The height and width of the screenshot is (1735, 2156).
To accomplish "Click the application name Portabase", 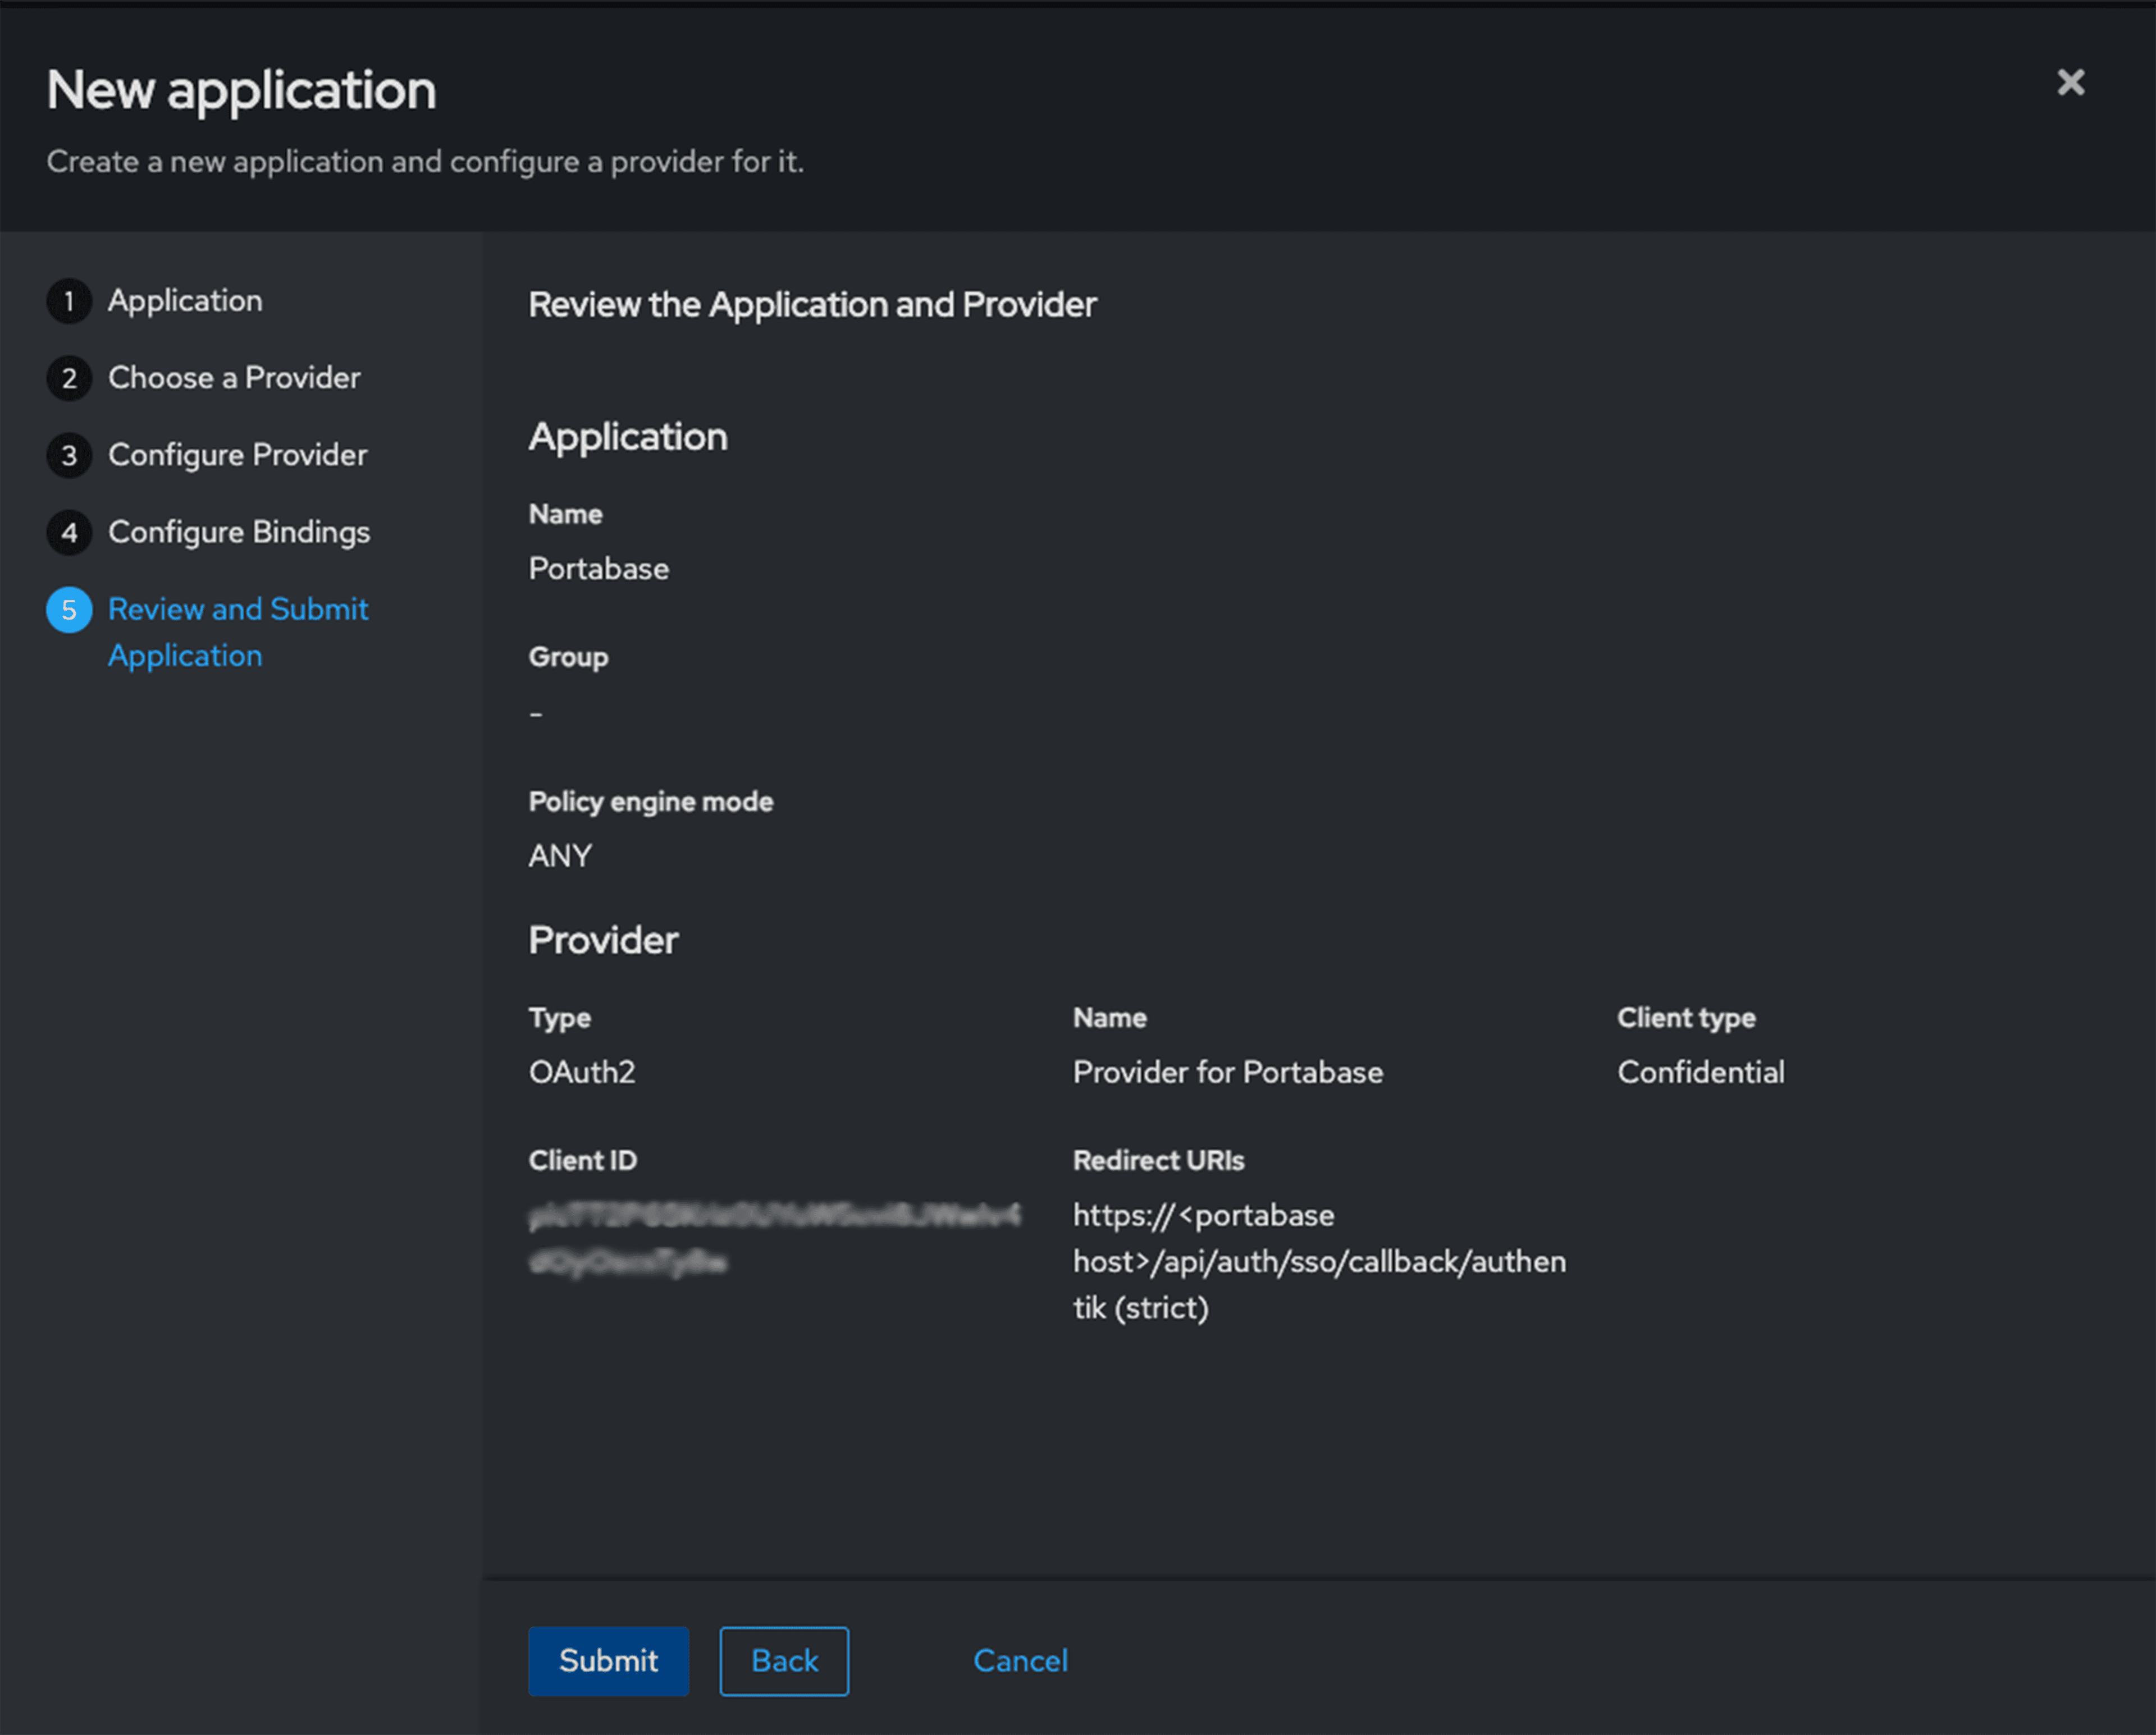I will pos(598,569).
